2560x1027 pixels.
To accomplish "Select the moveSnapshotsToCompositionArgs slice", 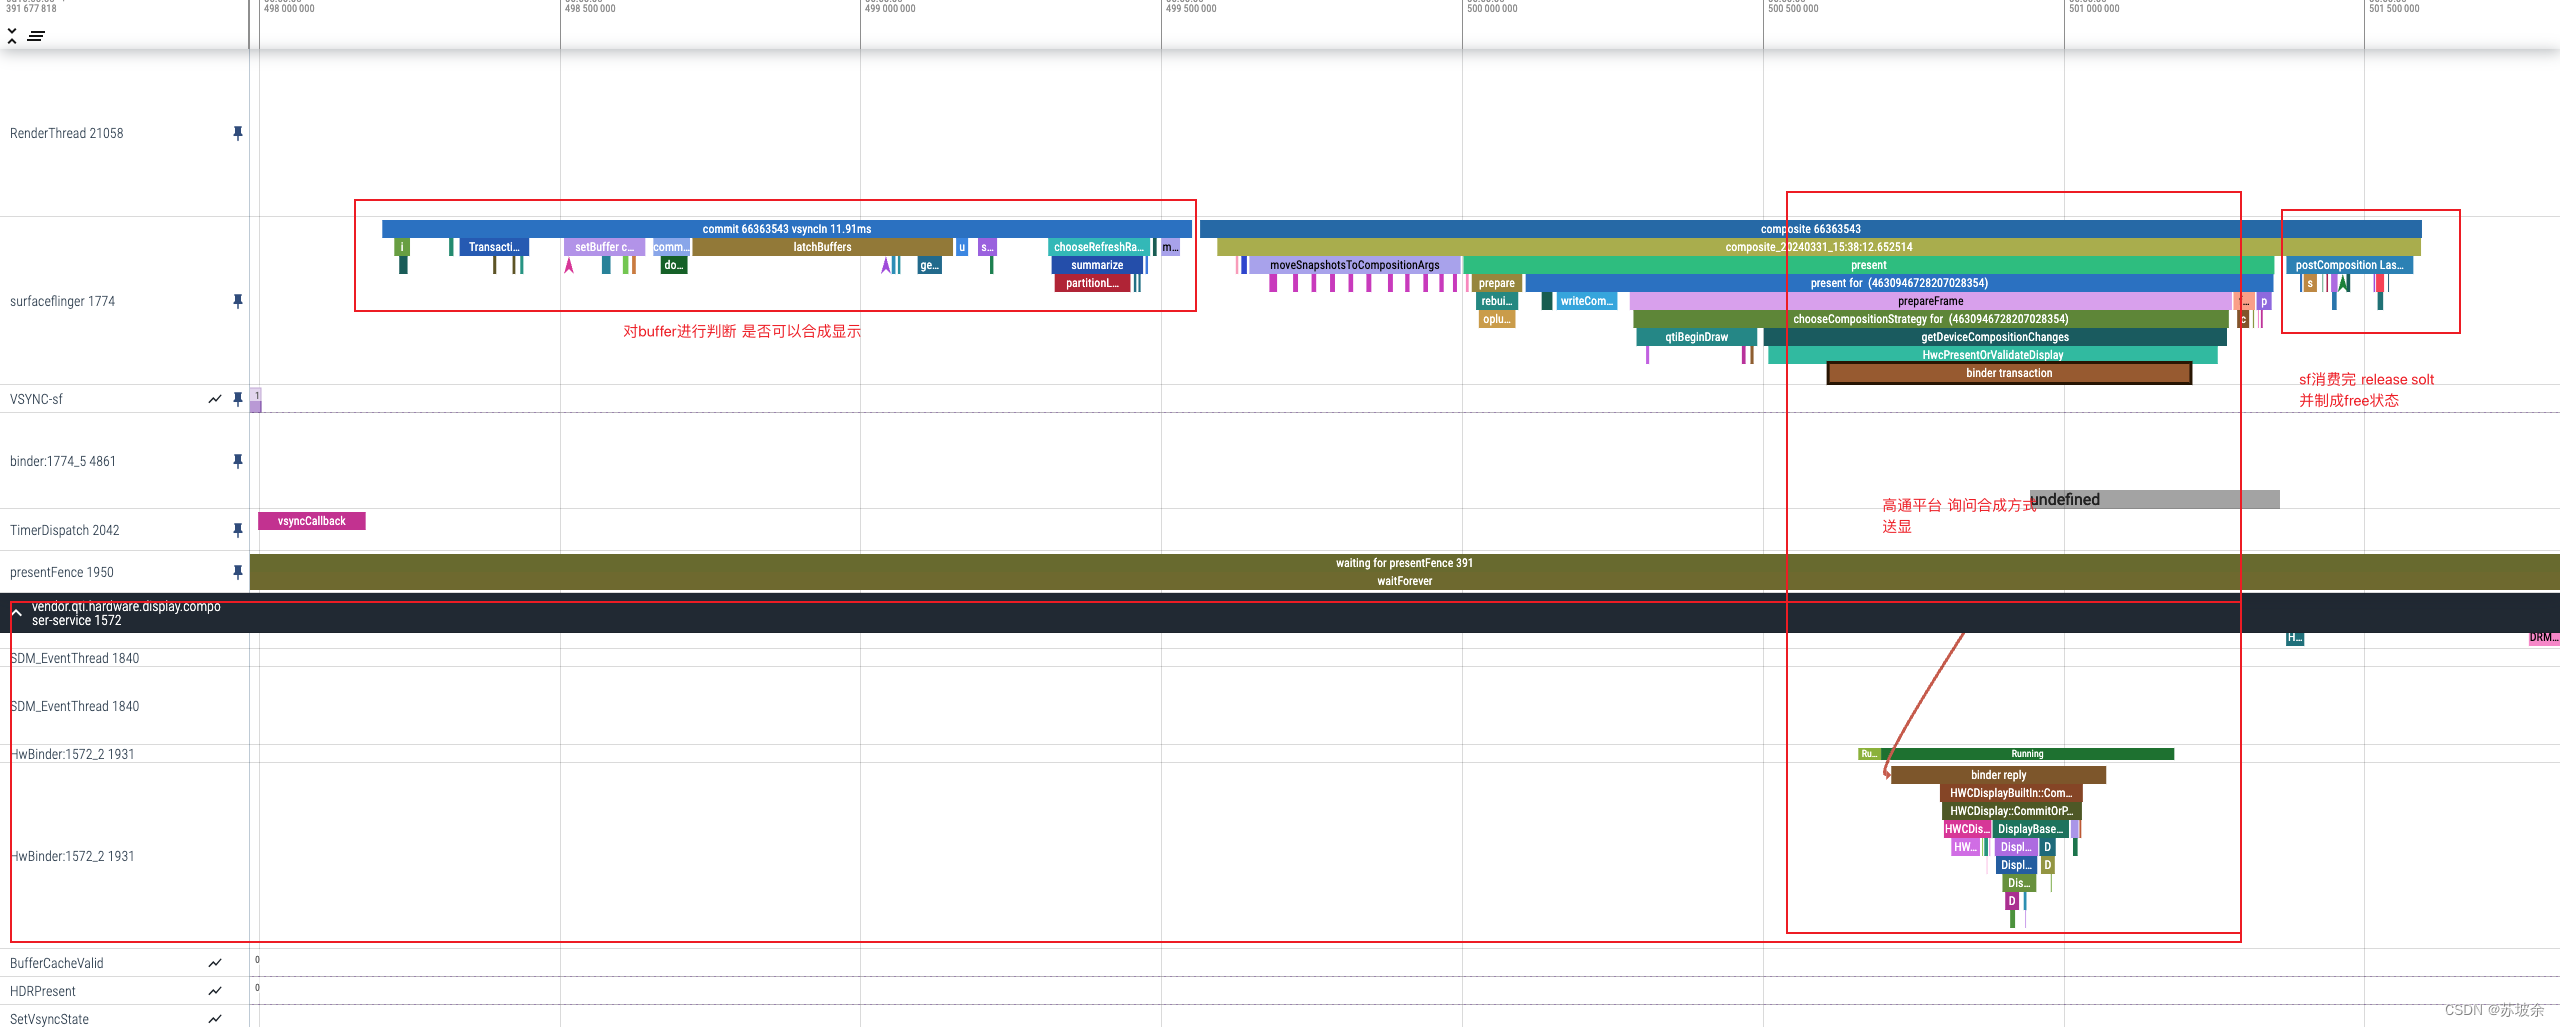I will [1354, 265].
